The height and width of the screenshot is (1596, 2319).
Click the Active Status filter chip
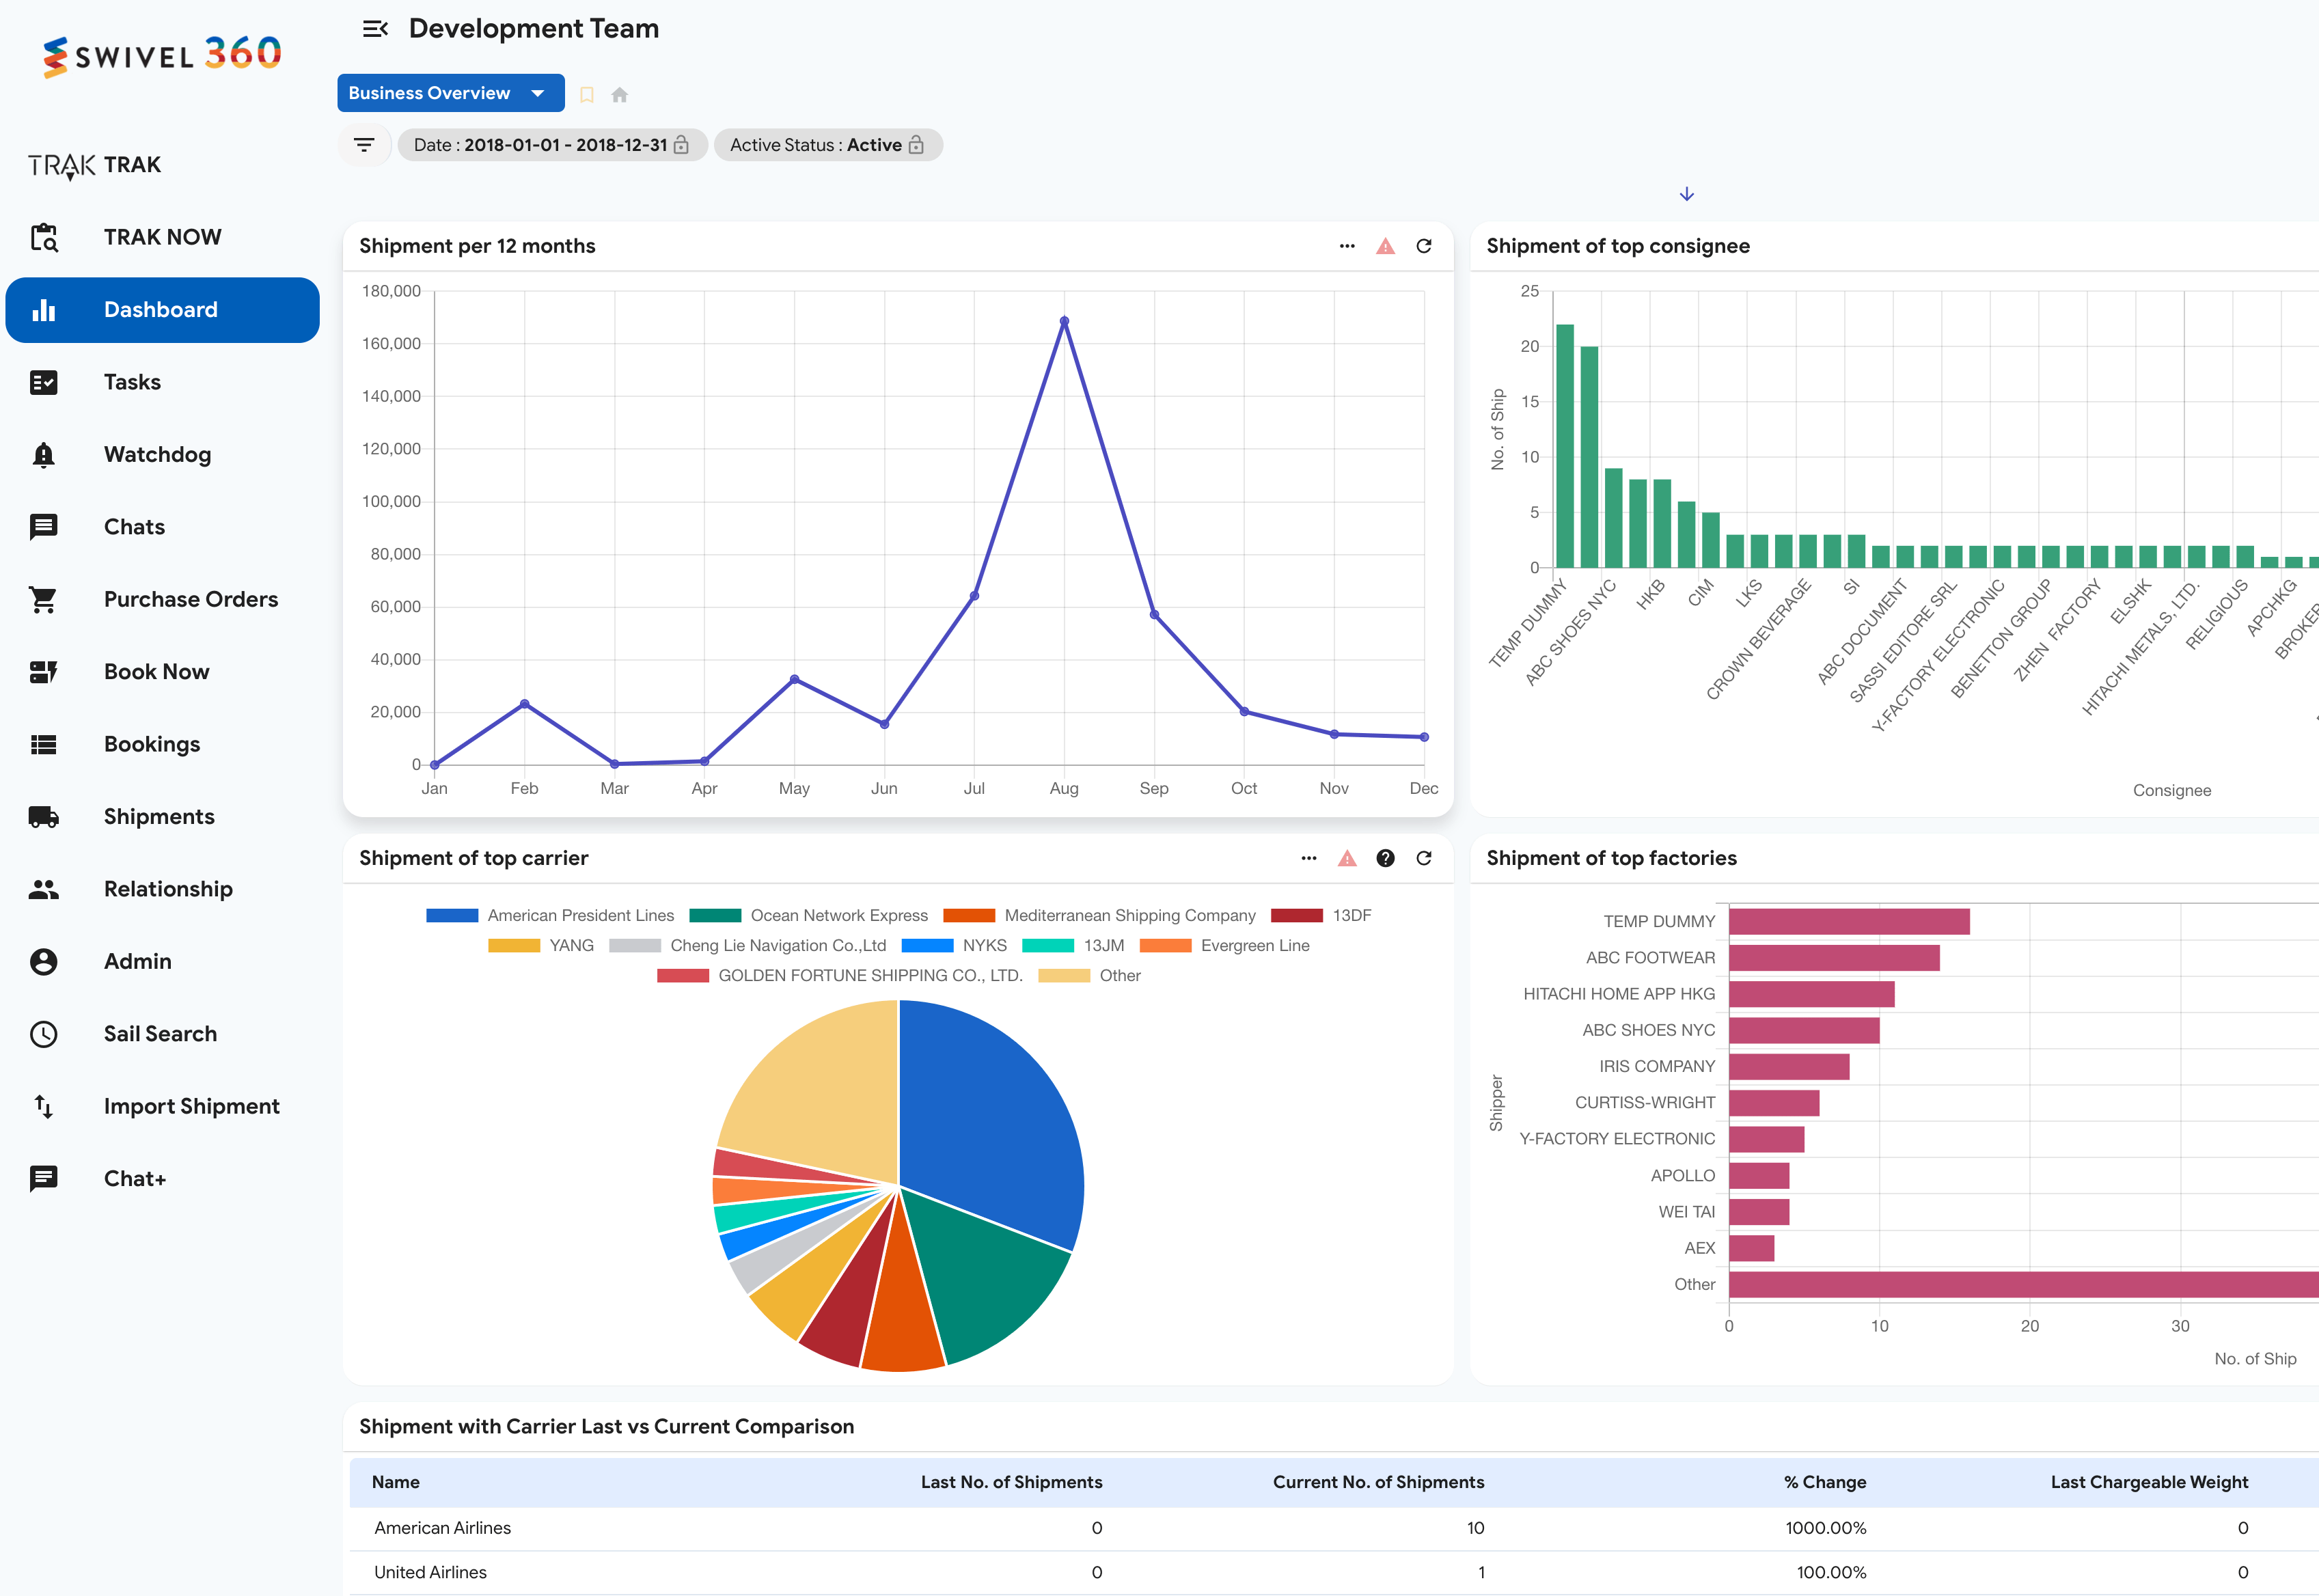[828, 145]
